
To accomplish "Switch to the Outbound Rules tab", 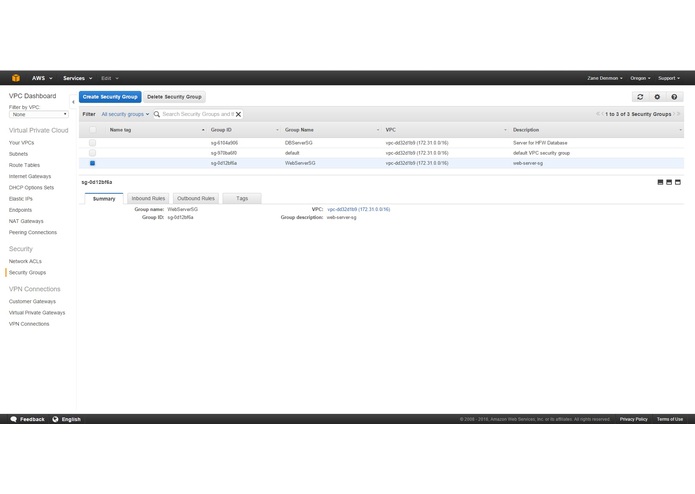I will tap(195, 198).
